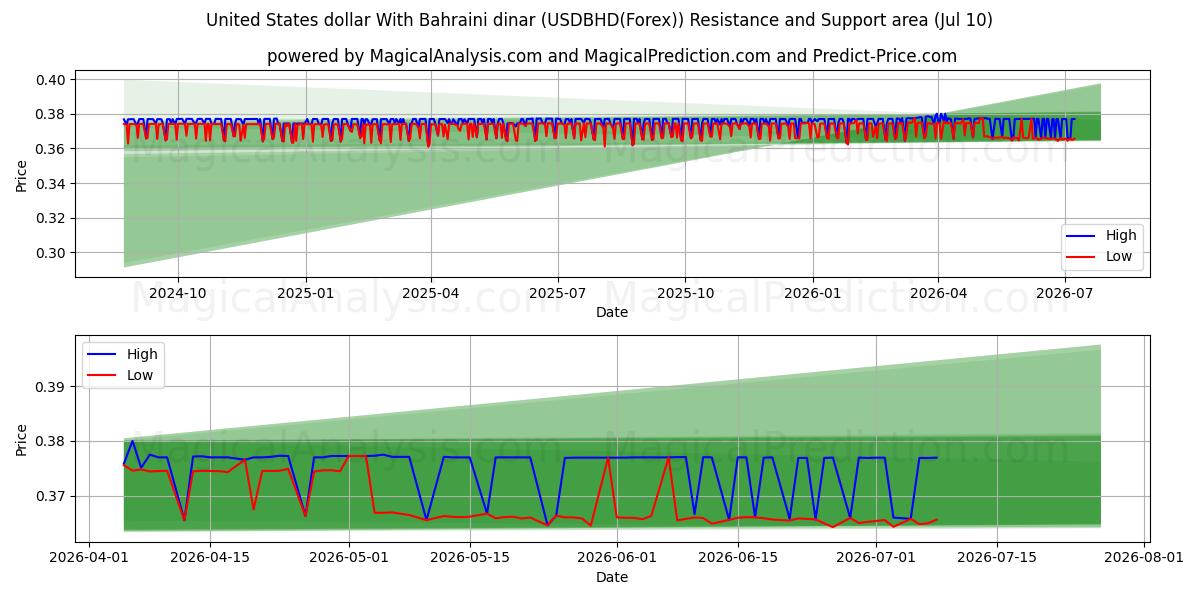Click the chart title mentioning USDBHD(Forex)
The width and height of the screenshot is (1200, 600).
point(599,20)
